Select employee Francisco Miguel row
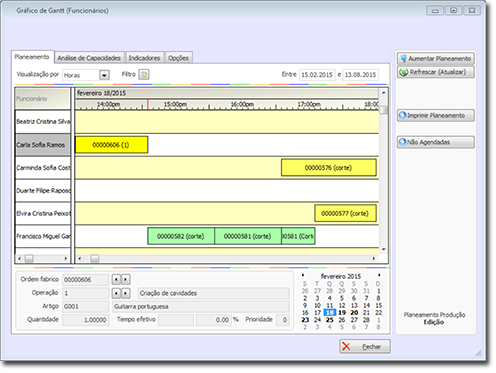The width and height of the screenshot is (496, 373). 43,236
